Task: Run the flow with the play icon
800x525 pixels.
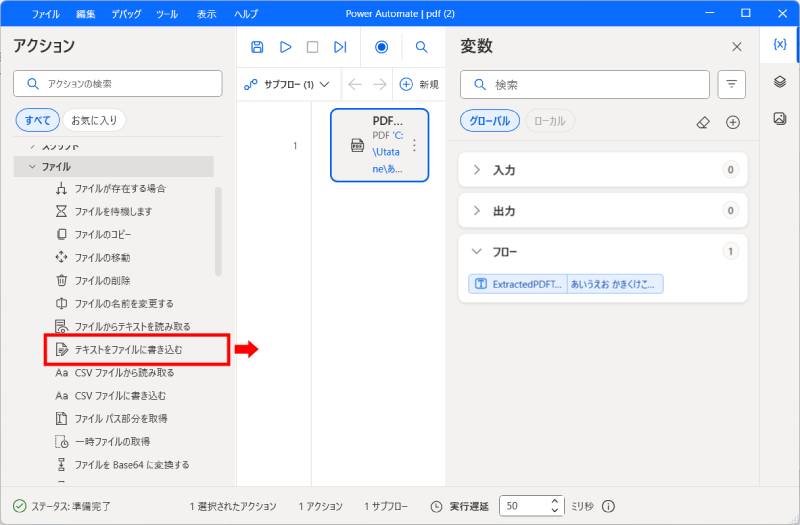Action: pos(285,47)
